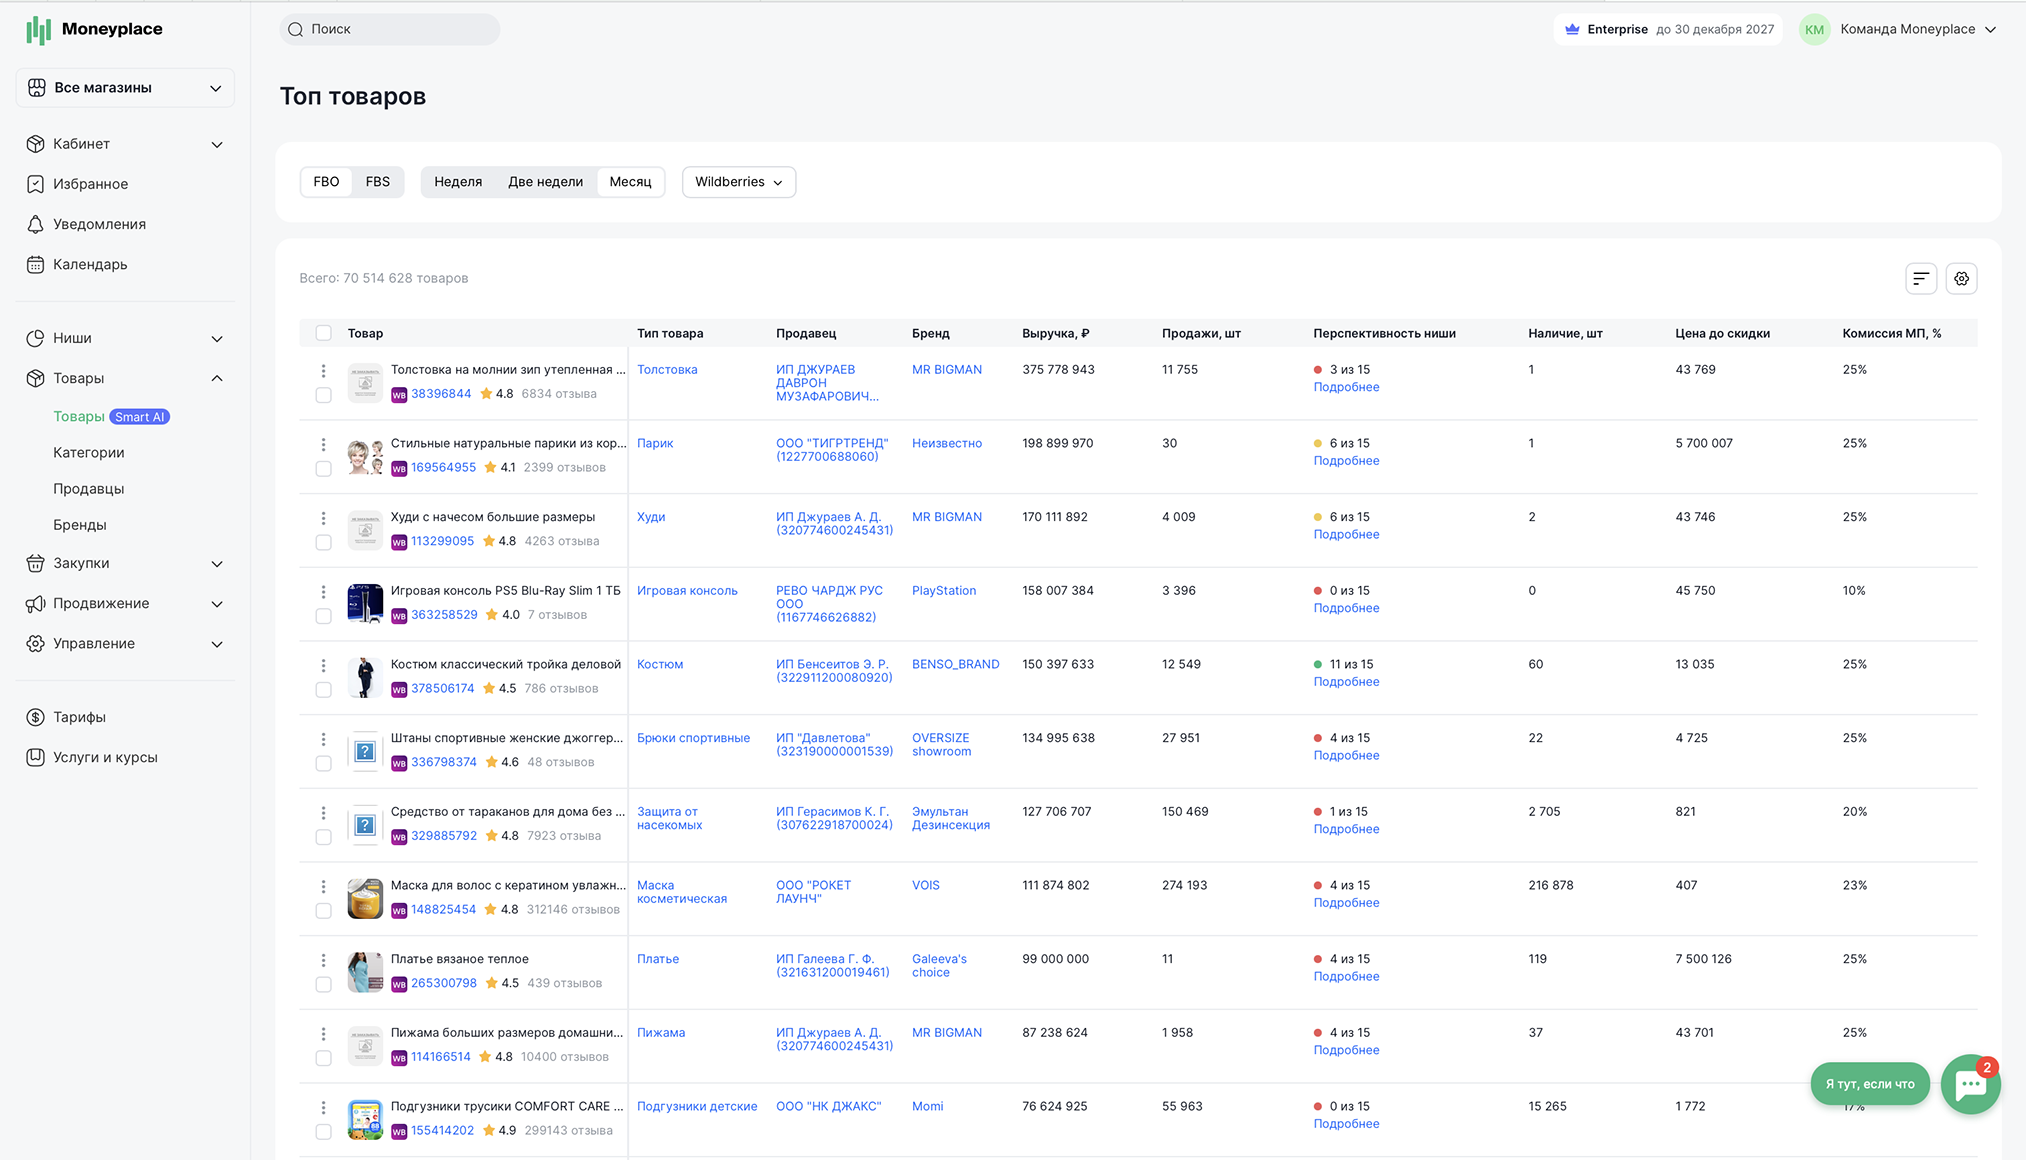Click the Я тут, если что button
The height and width of the screenshot is (1160, 2026).
click(1870, 1084)
